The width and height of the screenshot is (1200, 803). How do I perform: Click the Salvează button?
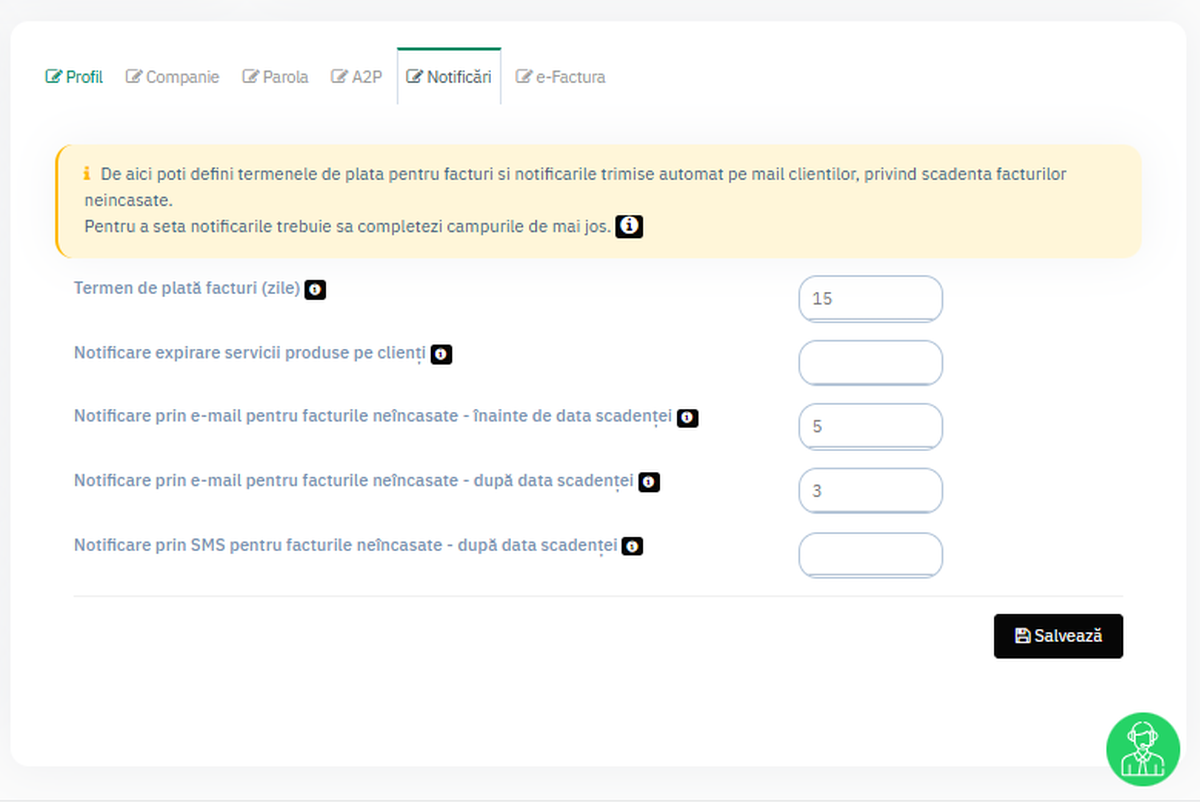point(1058,636)
